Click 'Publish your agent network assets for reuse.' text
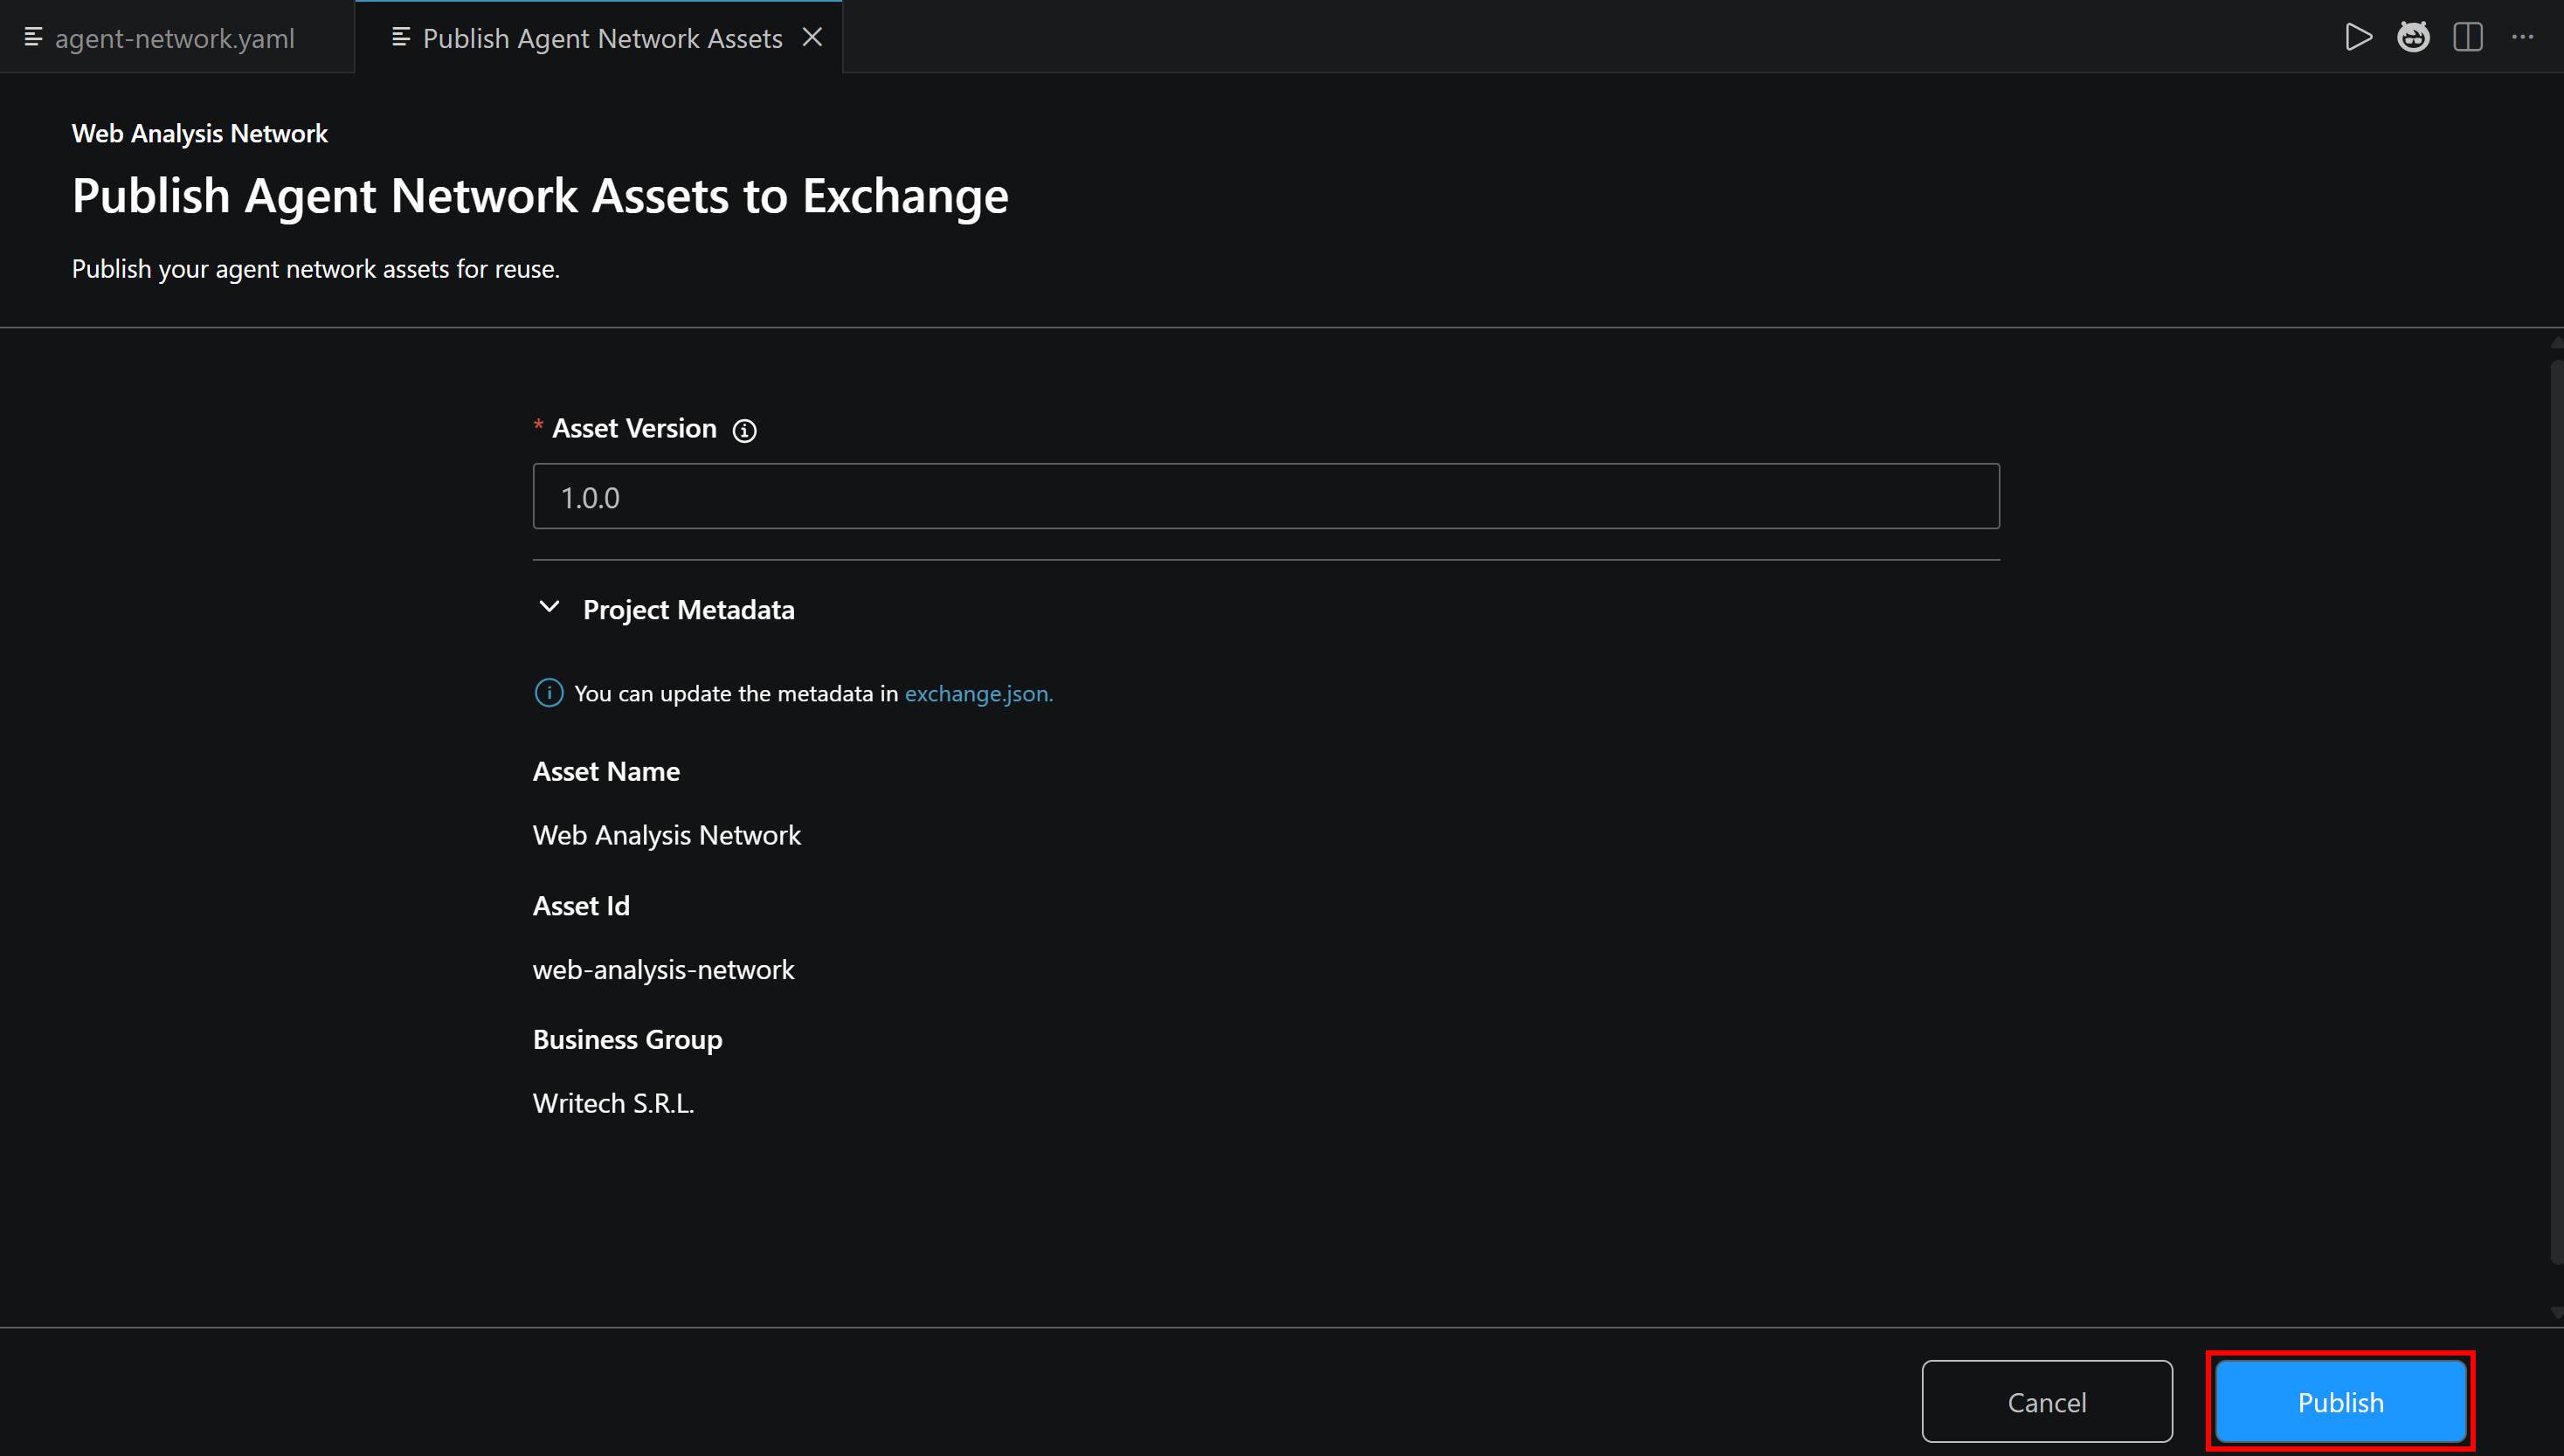Viewport: 2564px width, 1456px height. [316, 269]
